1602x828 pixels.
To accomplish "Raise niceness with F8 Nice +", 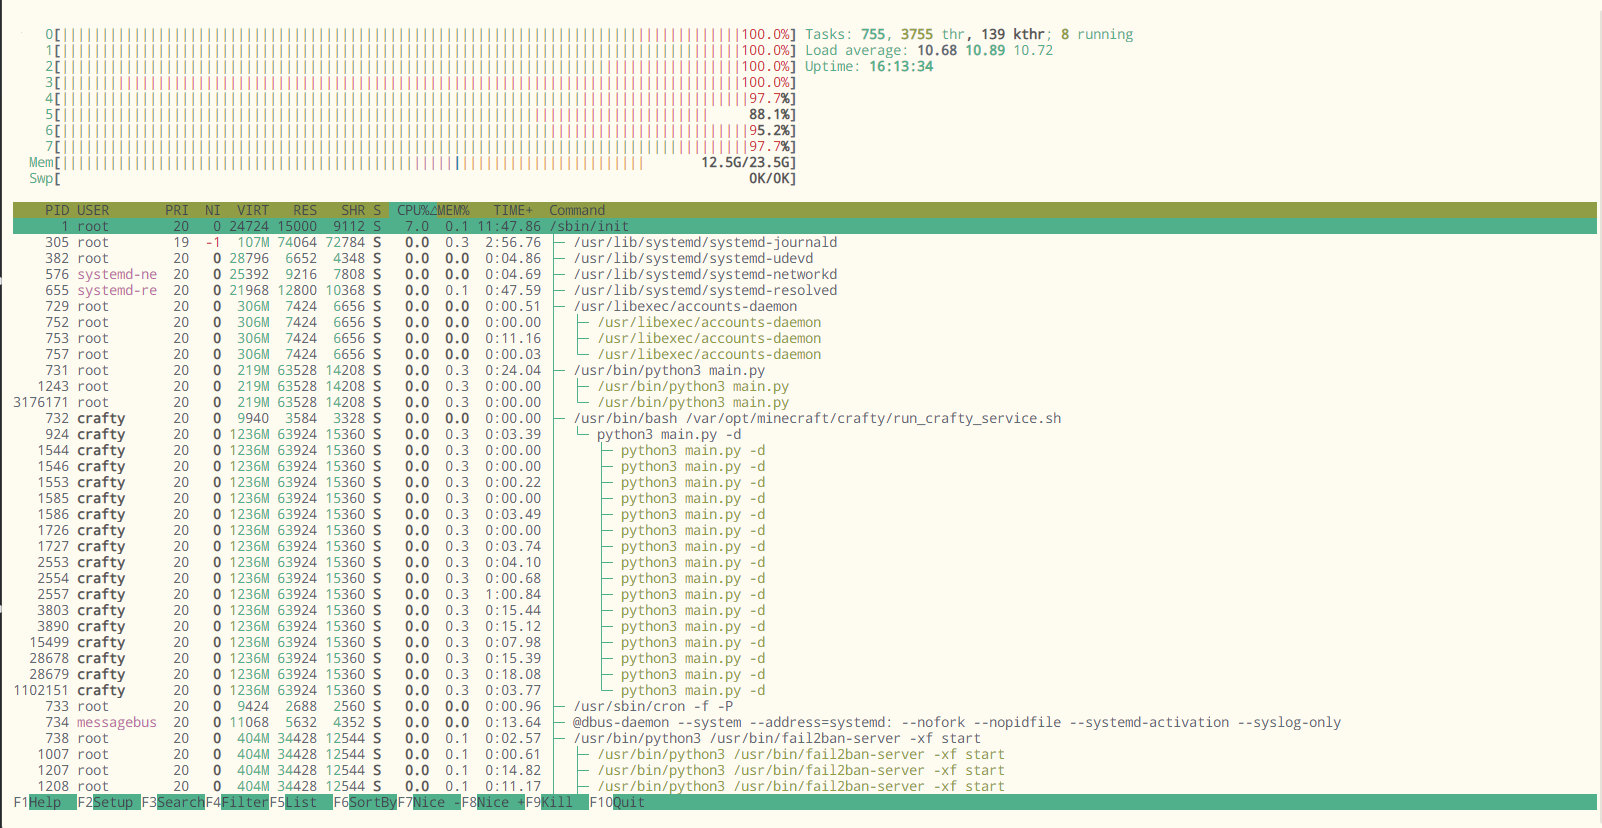I will pyautogui.click(x=493, y=802).
